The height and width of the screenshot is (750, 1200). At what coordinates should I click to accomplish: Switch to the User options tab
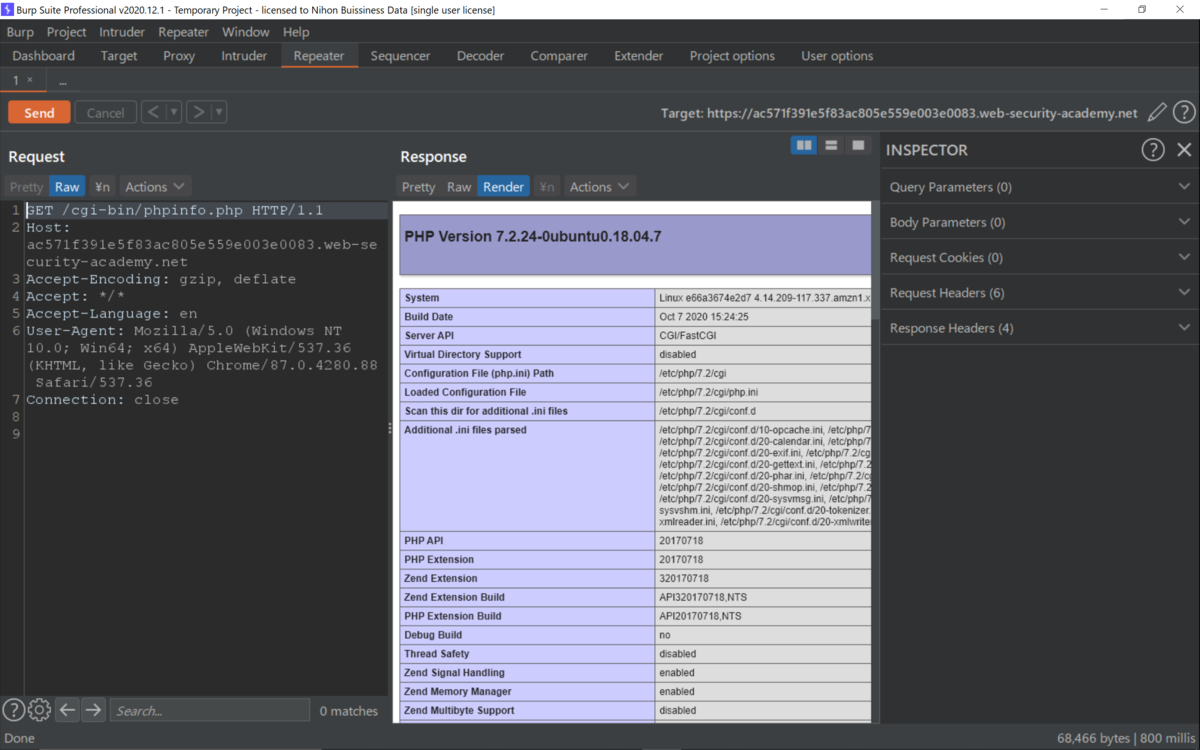[x=837, y=56]
